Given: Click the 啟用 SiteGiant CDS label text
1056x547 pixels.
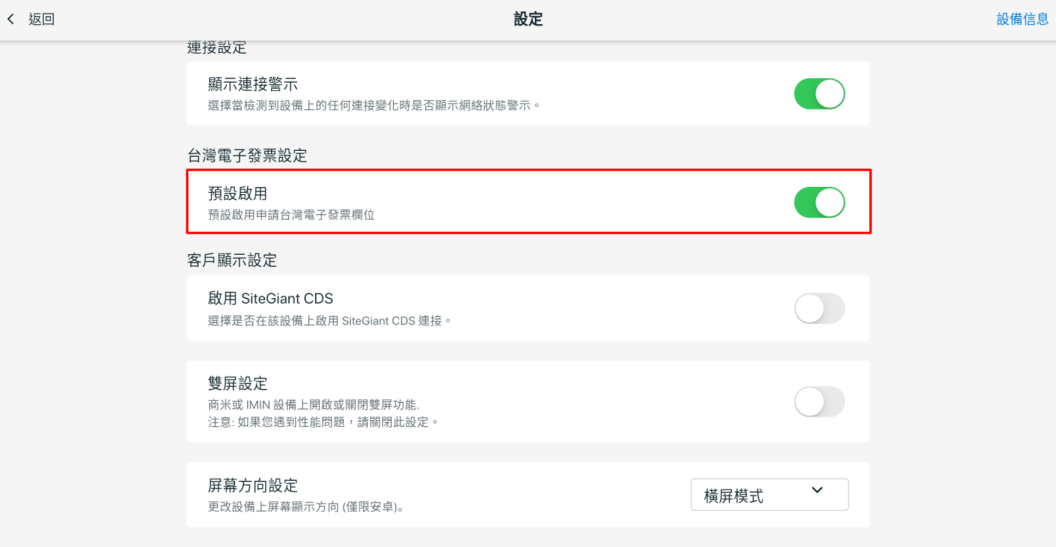Looking at the screenshot, I should tap(270, 299).
